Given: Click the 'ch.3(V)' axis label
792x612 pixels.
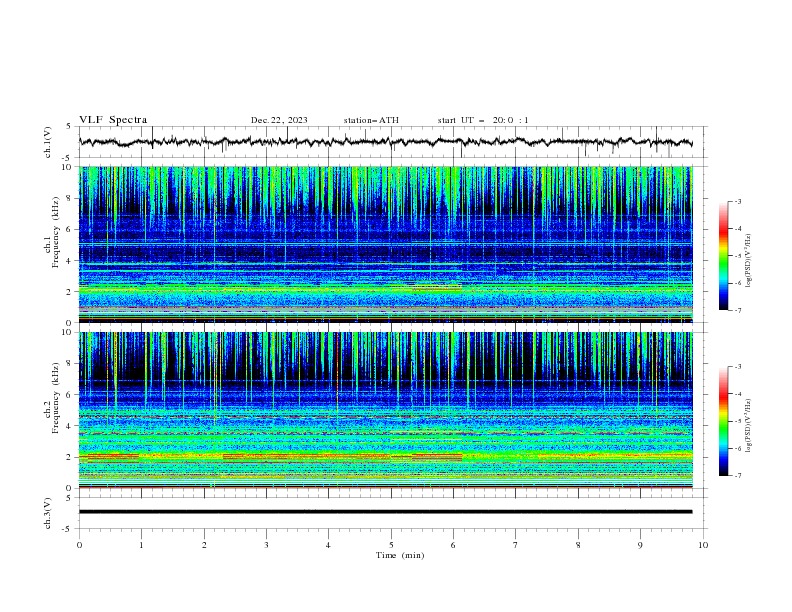Looking at the screenshot, I should pos(48,513).
